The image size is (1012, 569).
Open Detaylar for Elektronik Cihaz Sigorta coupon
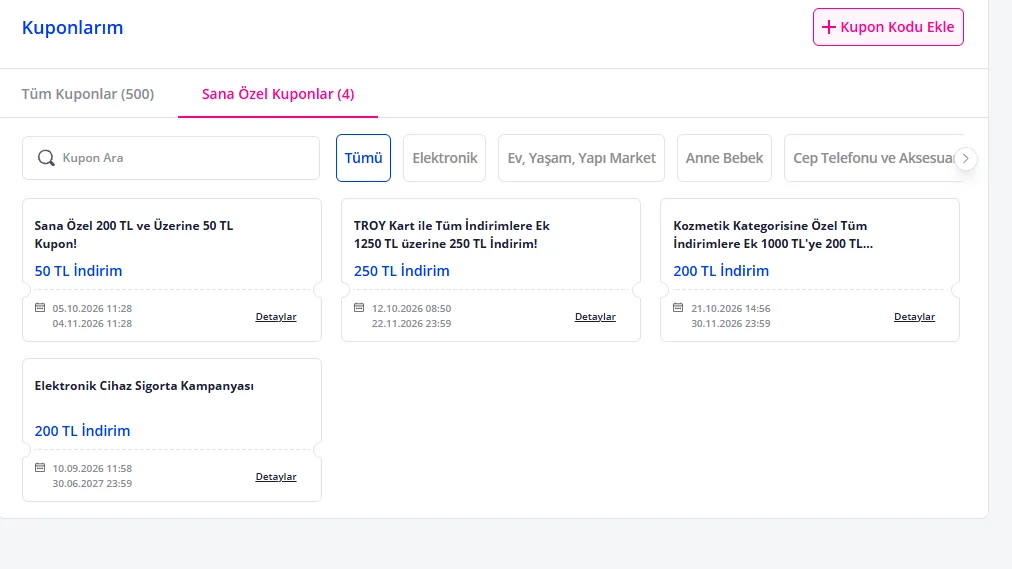tap(276, 477)
